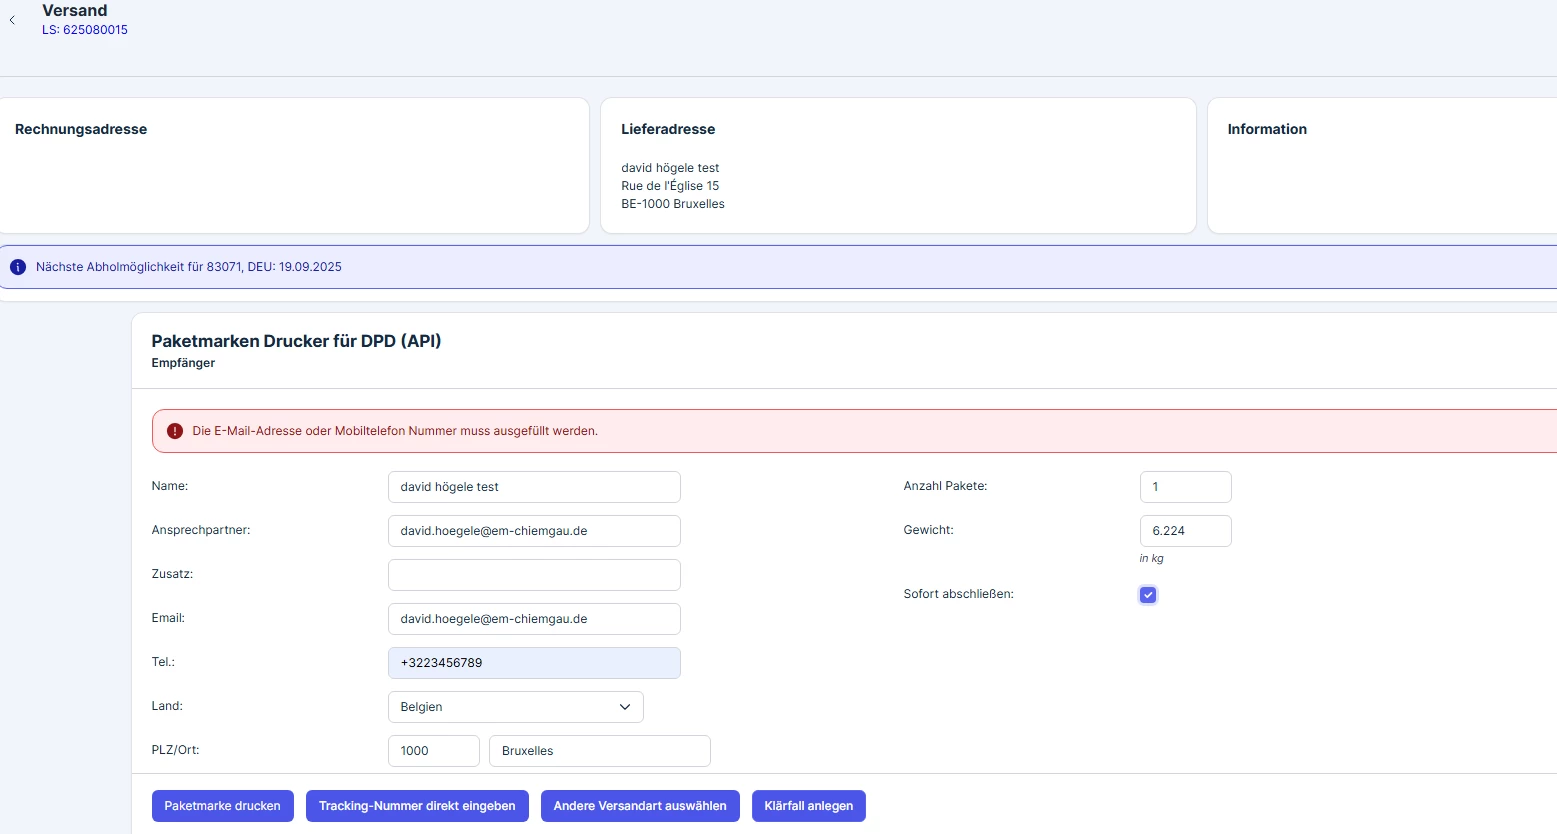Click the 'Rue de l'Église 15' address line
This screenshot has height=834, width=1557.
click(670, 186)
